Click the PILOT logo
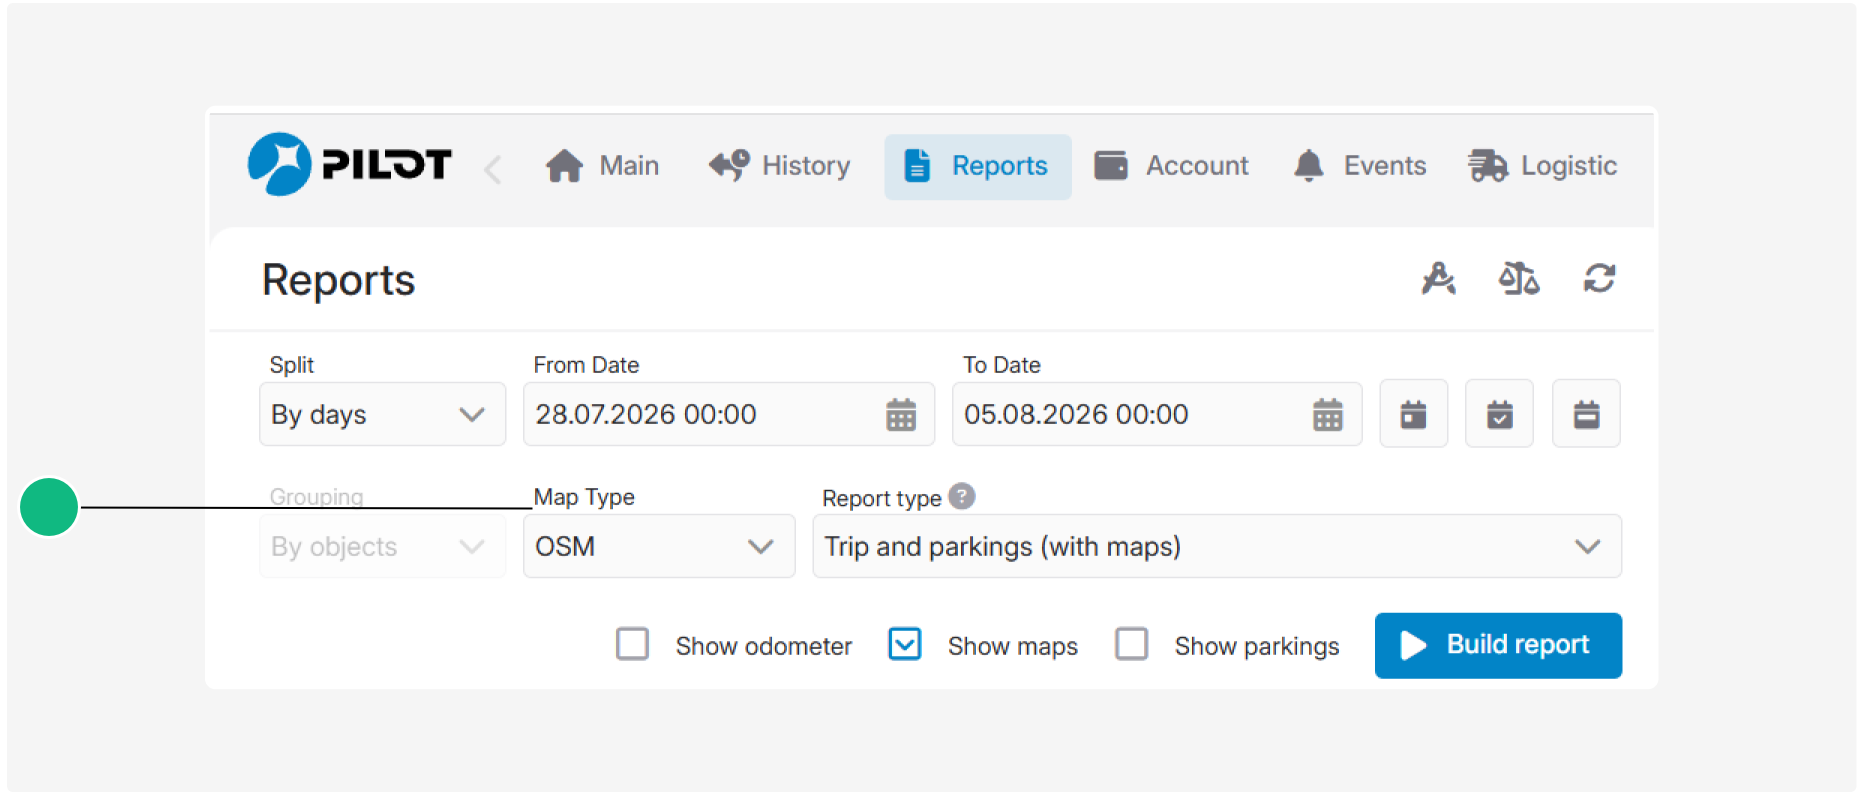 pyautogui.click(x=349, y=164)
